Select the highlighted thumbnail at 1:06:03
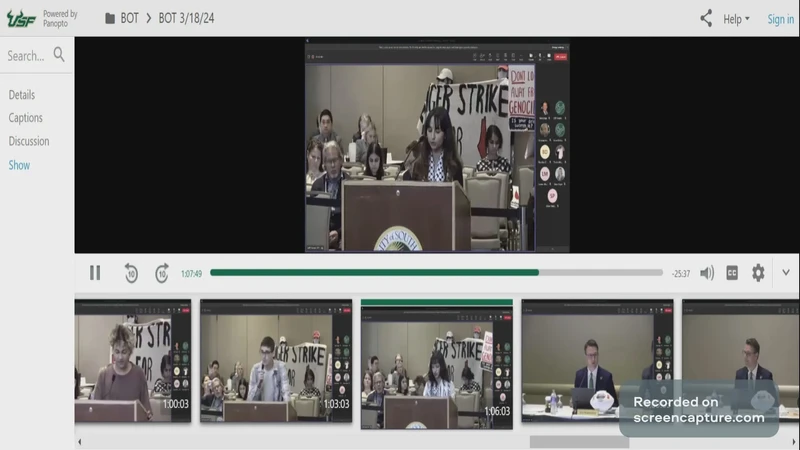 tap(437, 364)
